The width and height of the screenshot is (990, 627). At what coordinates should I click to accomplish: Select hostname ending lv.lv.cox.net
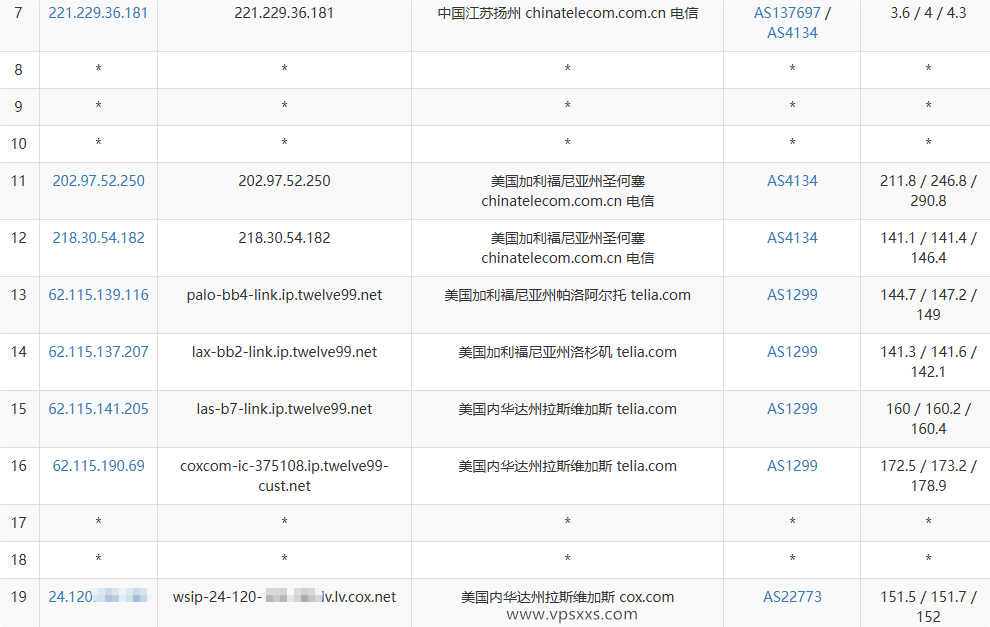284,597
